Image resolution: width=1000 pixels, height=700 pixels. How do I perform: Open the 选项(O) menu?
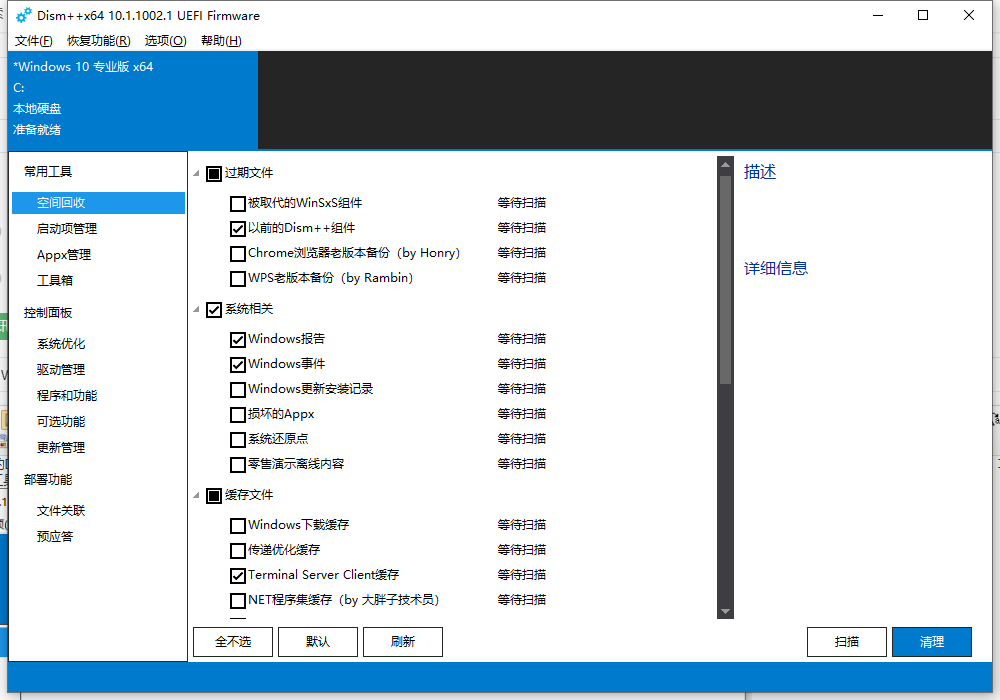tap(166, 41)
